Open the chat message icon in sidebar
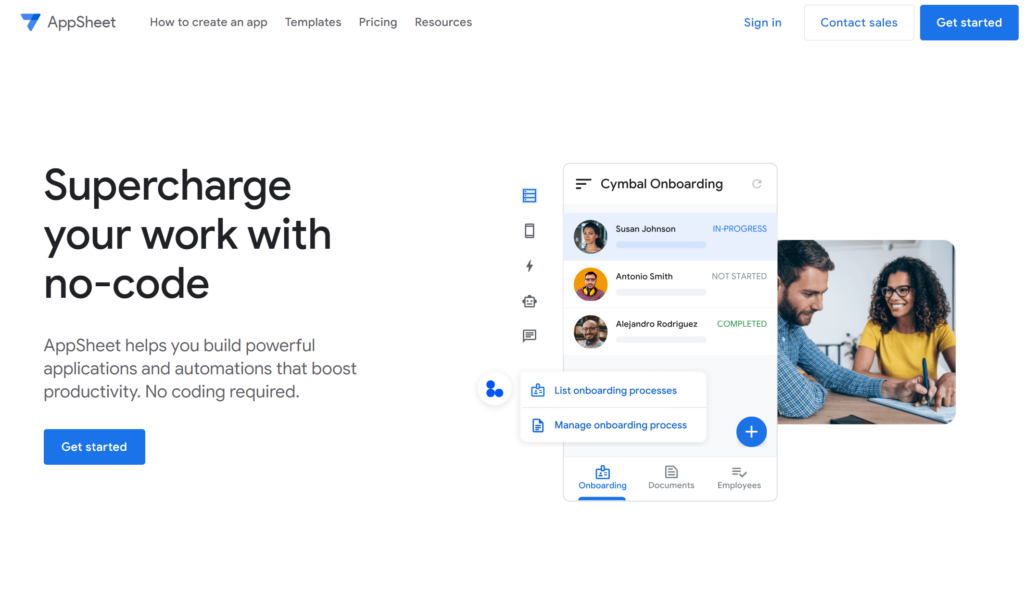The width and height of the screenshot is (1024, 598). [x=529, y=336]
